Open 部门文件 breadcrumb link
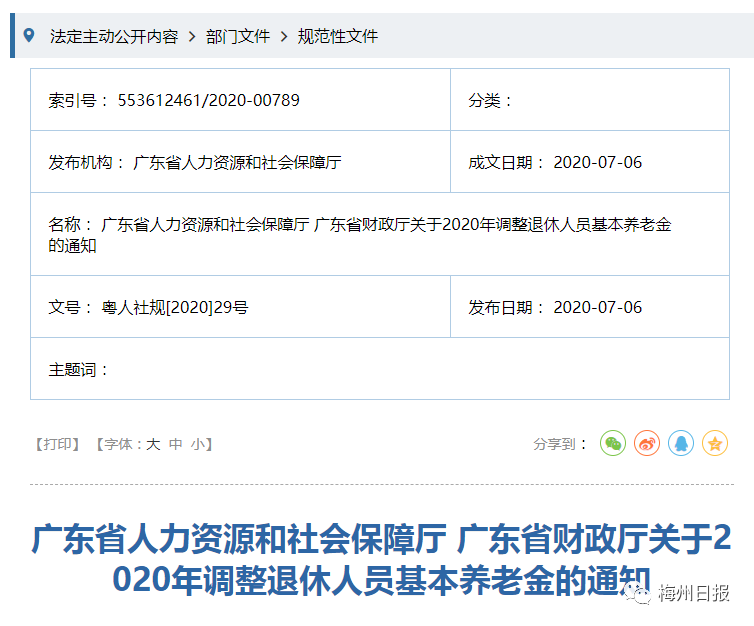Image resolution: width=754 pixels, height=626 pixels. (238, 37)
